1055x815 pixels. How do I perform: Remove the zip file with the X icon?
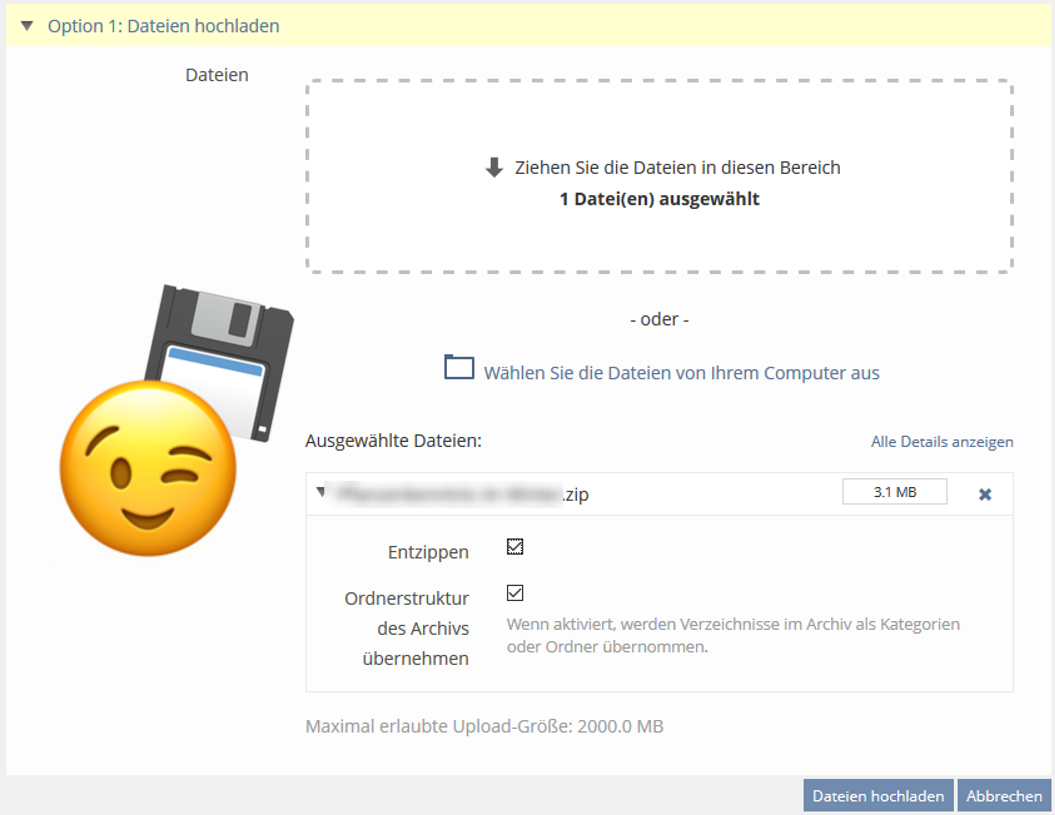coord(985,494)
